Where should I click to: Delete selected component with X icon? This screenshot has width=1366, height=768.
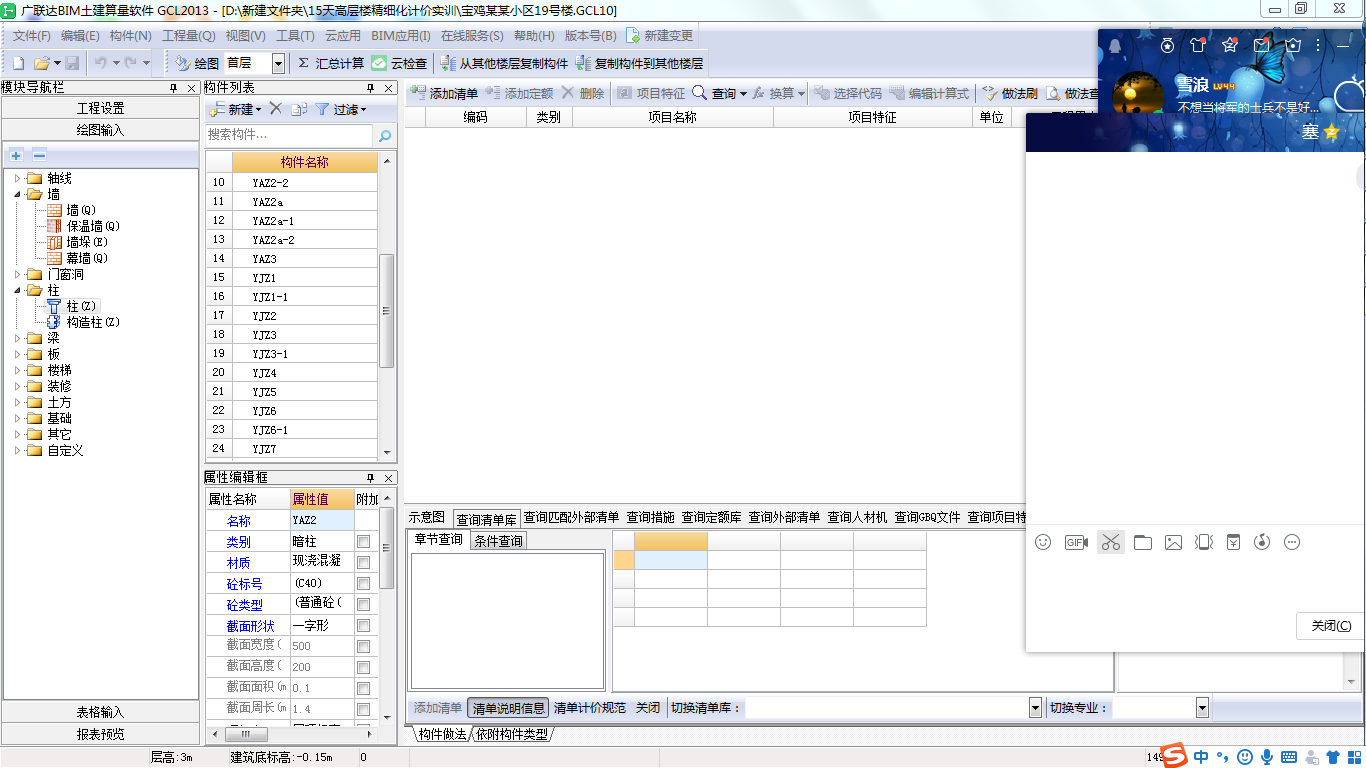coord(276,109)
